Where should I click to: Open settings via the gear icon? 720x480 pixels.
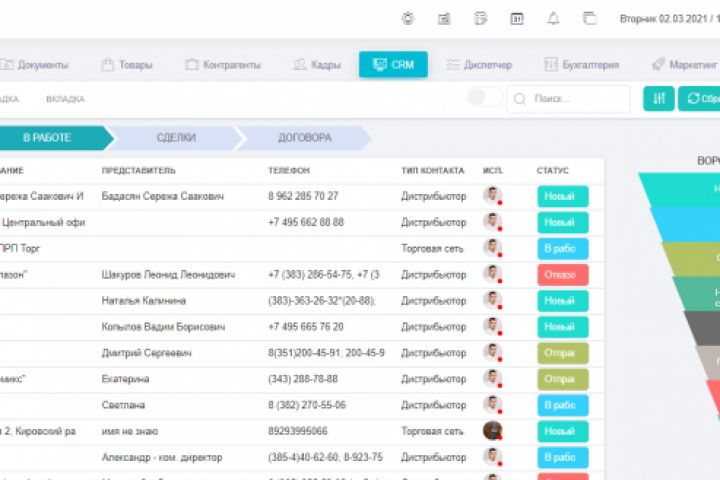coord(408,18)
